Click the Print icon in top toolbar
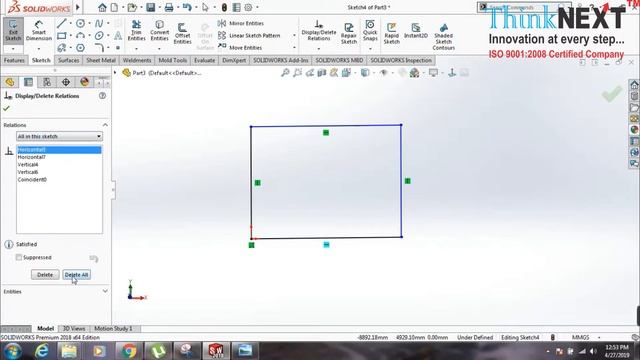This screenshot has height=360, width=640. 169,7
